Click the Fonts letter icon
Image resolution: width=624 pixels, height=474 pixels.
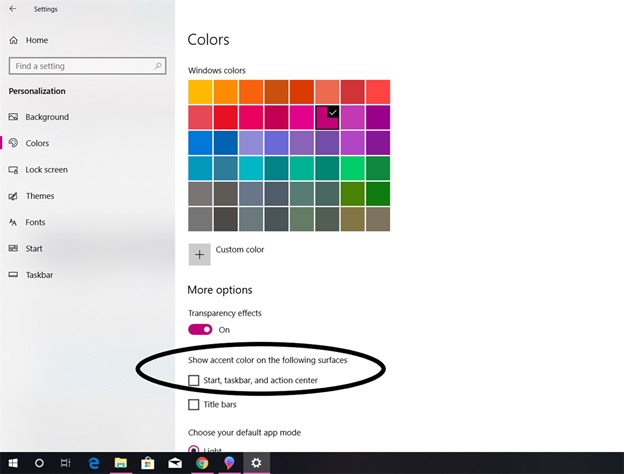tap(13, 222)
